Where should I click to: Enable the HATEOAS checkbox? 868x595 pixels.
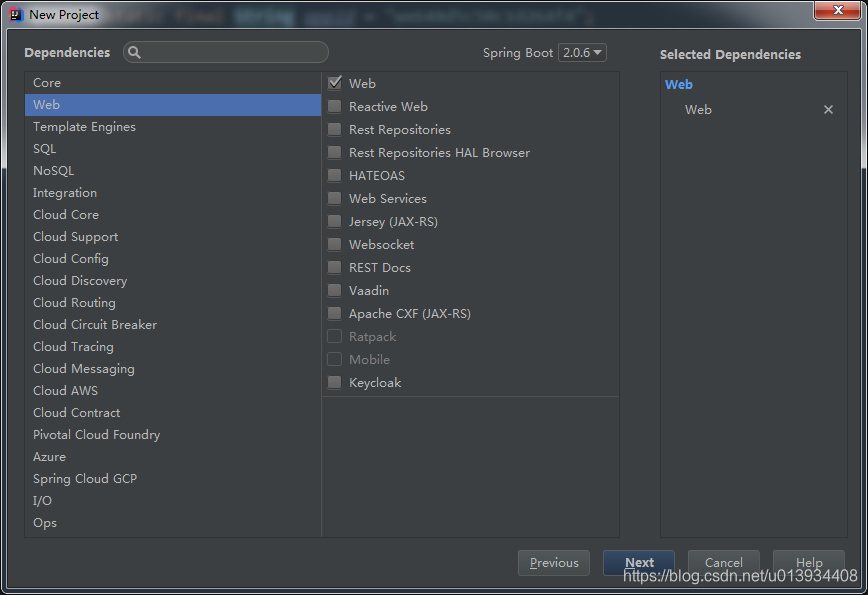click(x=334, y=175)
